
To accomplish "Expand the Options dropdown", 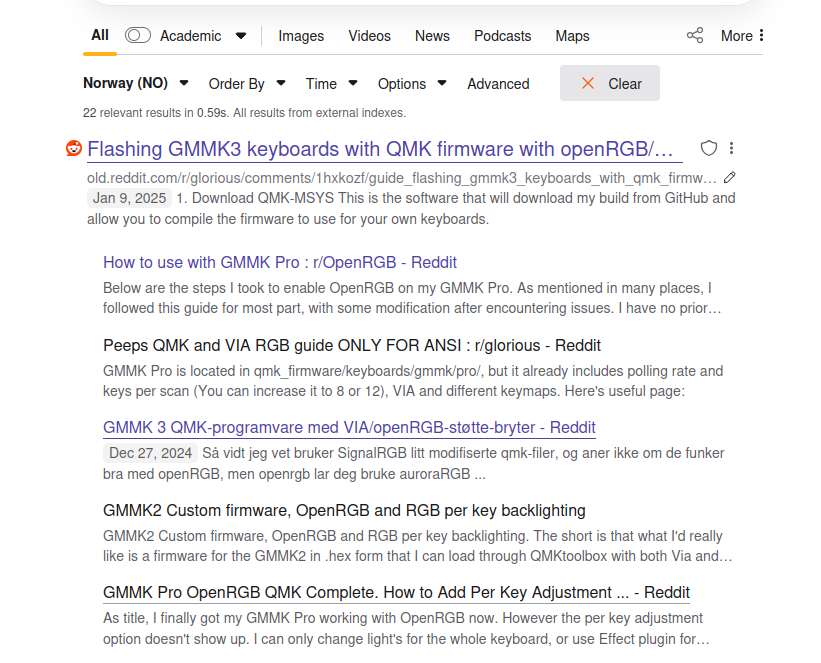I will [411, 84].
